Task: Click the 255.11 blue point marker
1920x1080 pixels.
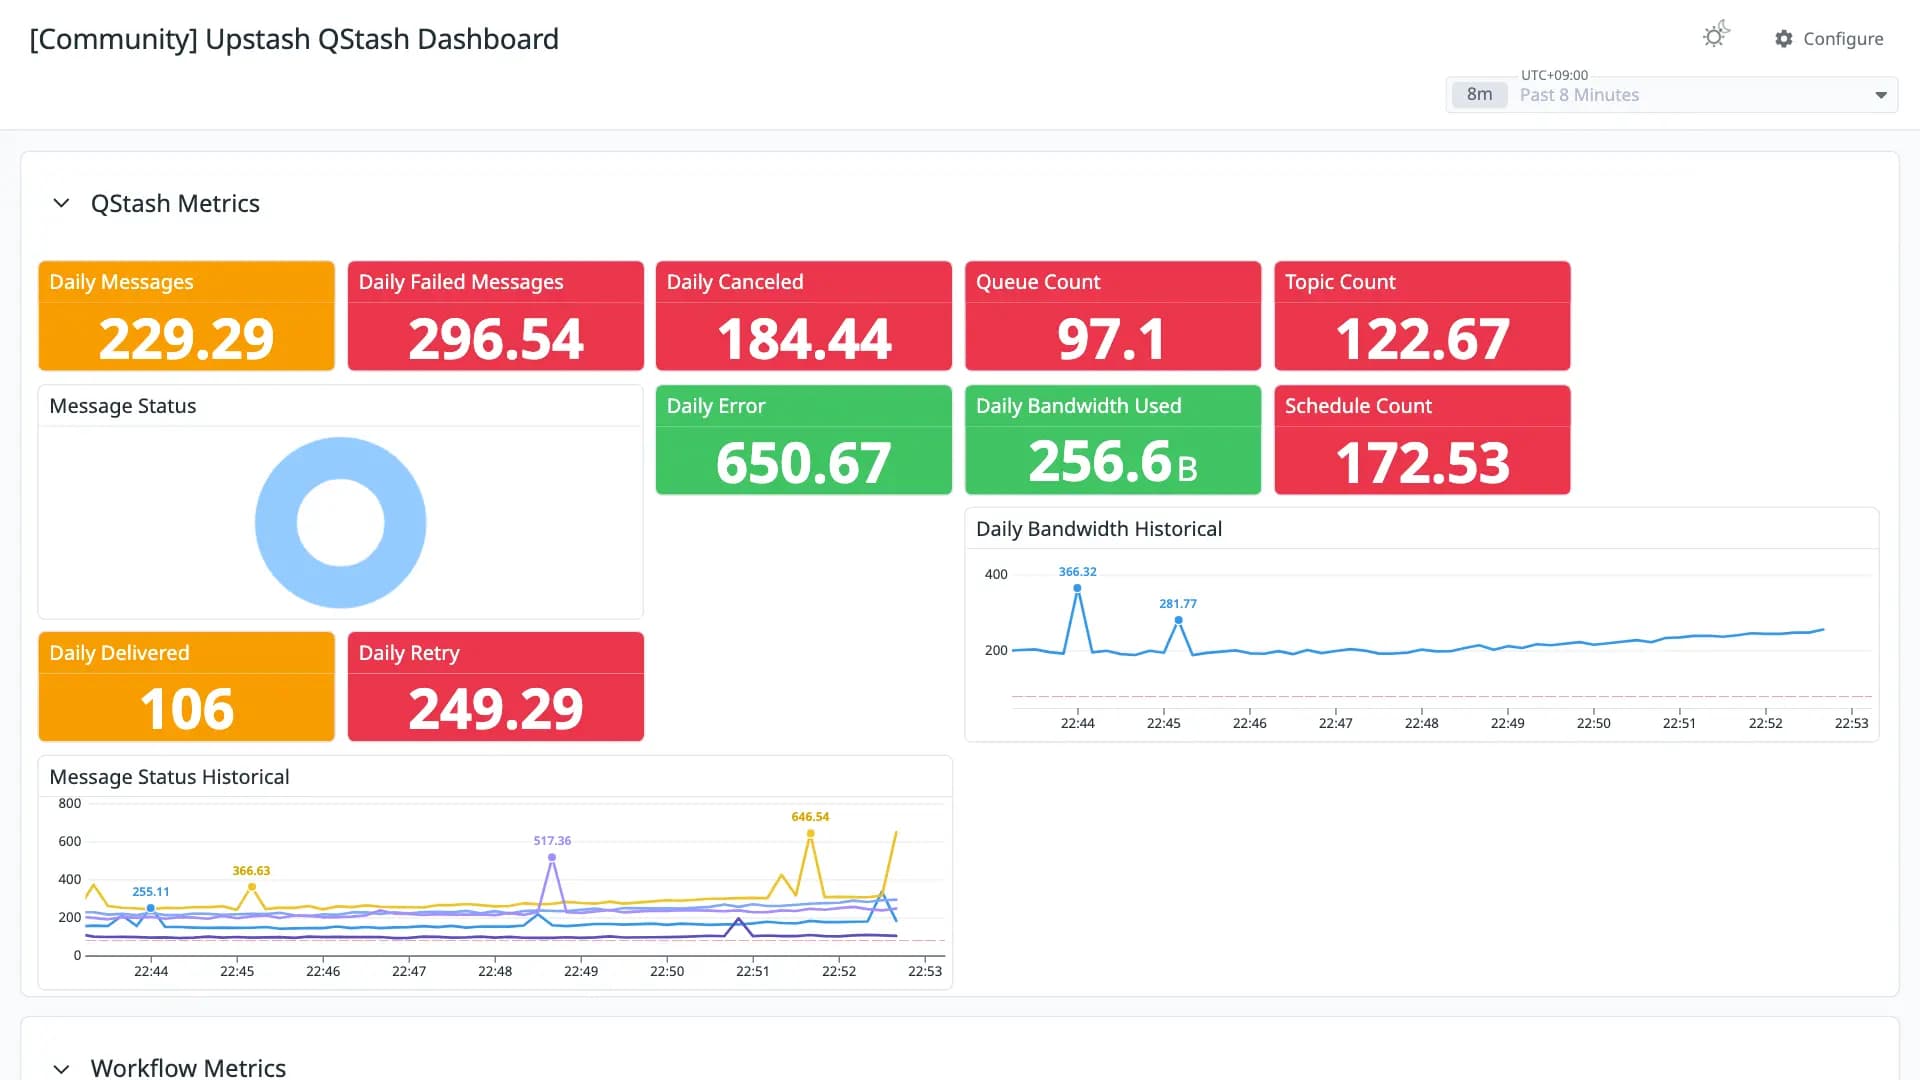Action: 151,908
